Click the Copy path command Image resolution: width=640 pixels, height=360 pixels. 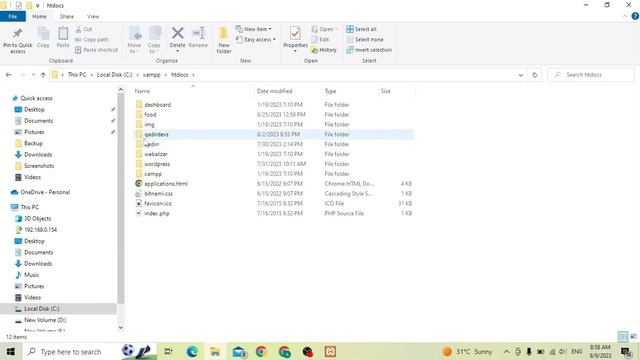click(x=92, y=40)
